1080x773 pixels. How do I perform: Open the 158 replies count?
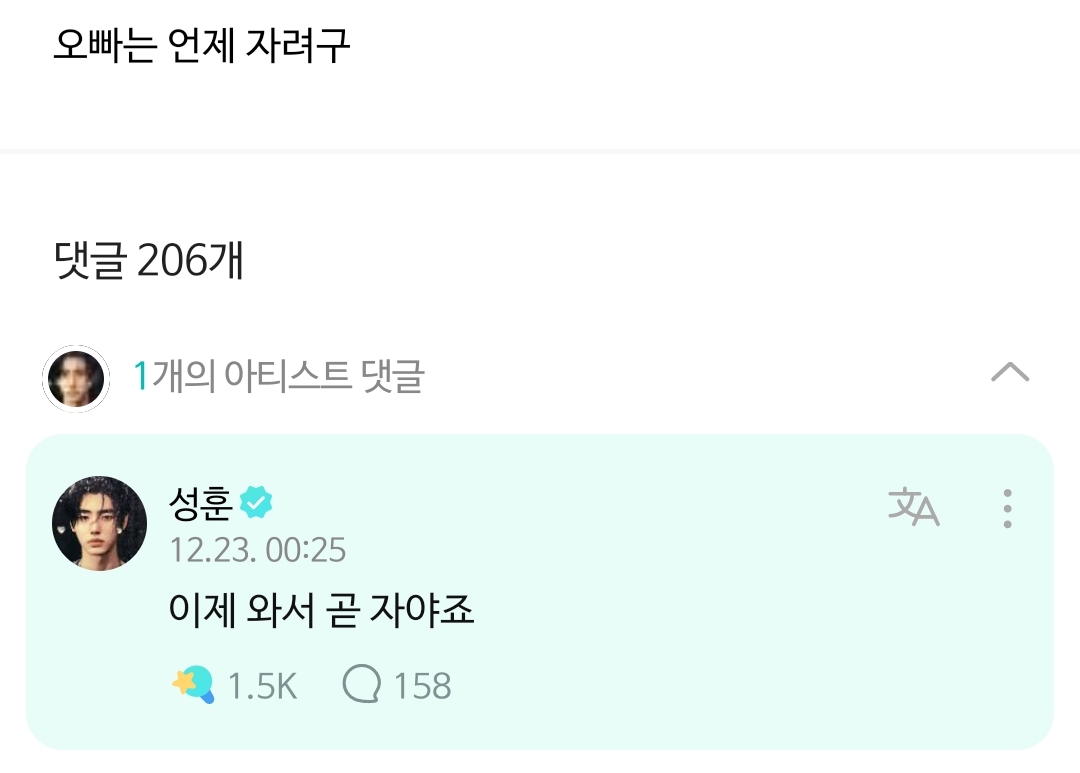[x=422, y=687]
